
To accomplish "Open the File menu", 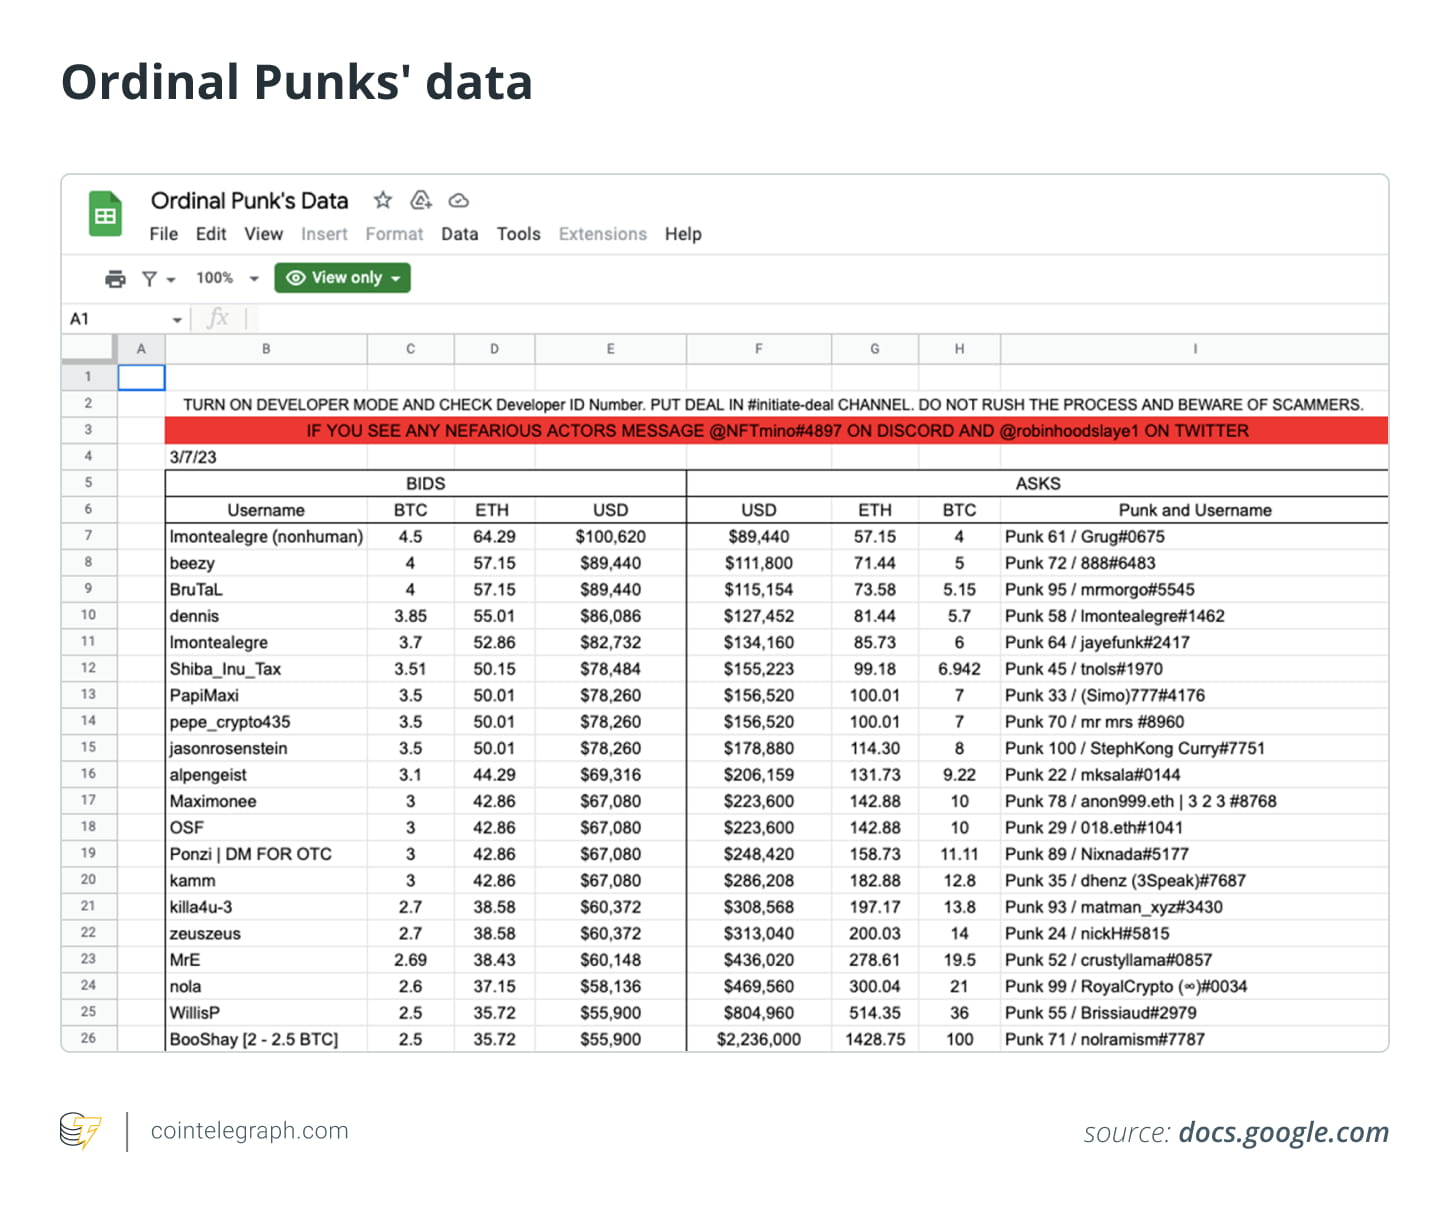I will pos(164,234).
